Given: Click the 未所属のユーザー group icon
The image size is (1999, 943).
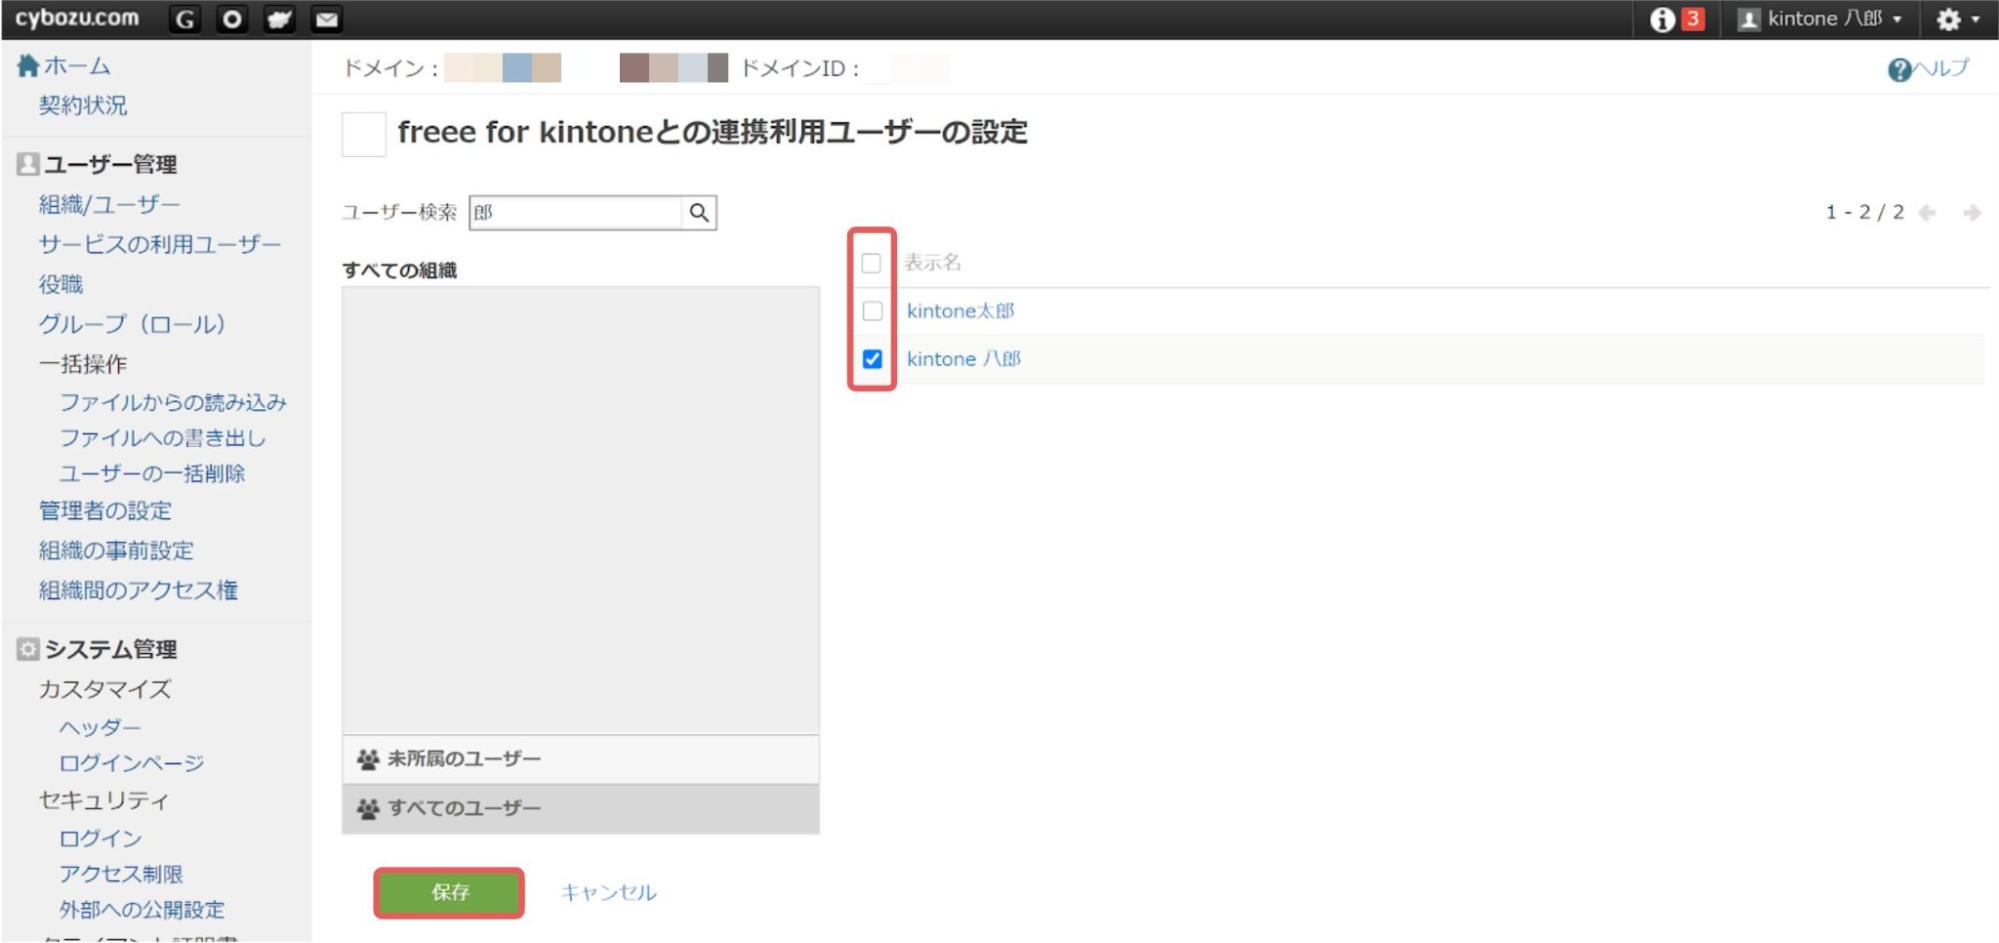Looking at the screenshot, I should click(x=368, y=759).
